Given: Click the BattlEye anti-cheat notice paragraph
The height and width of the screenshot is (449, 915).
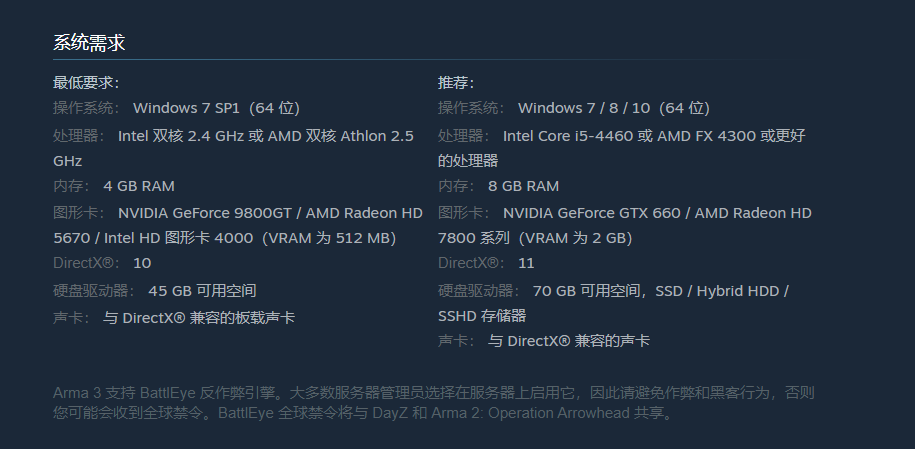Looking at the screenshot, I should 434,403.
